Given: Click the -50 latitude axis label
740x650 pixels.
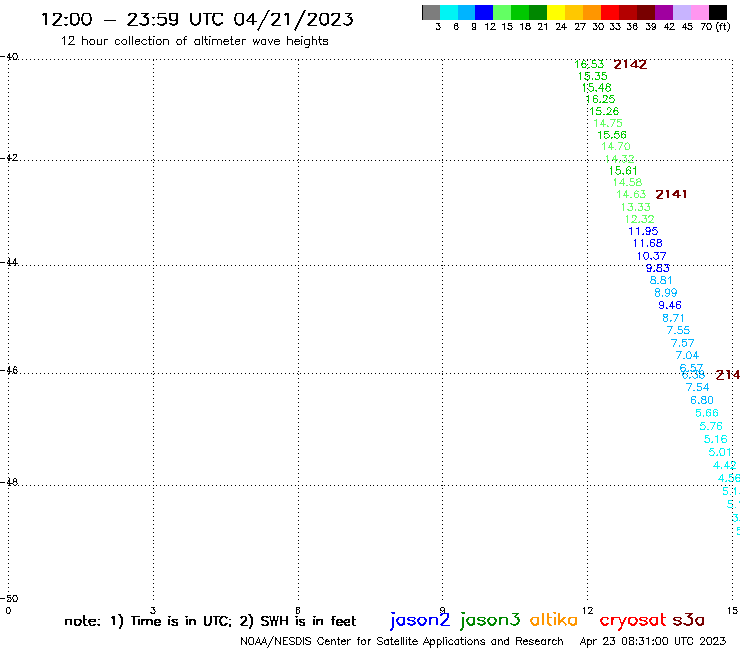Looking at the screenshot, I should (x=9, y=599).
